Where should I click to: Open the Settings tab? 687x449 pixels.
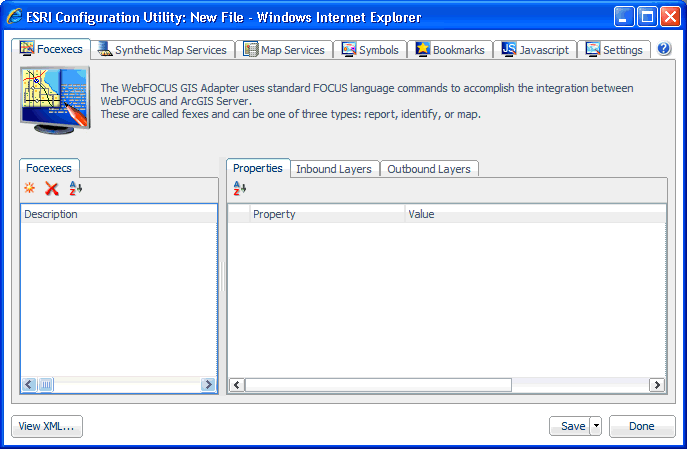coord(614,50)
